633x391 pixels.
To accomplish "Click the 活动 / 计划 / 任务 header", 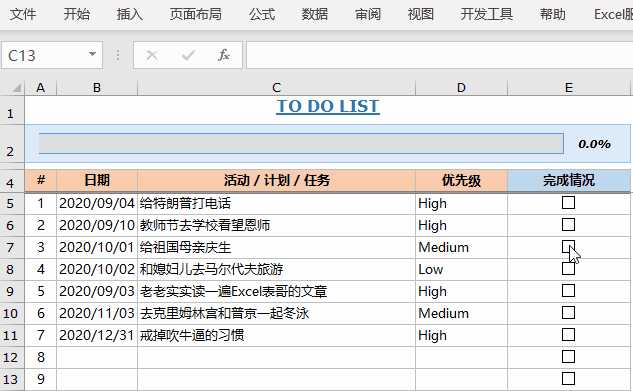I will click(x=277, y=180).
